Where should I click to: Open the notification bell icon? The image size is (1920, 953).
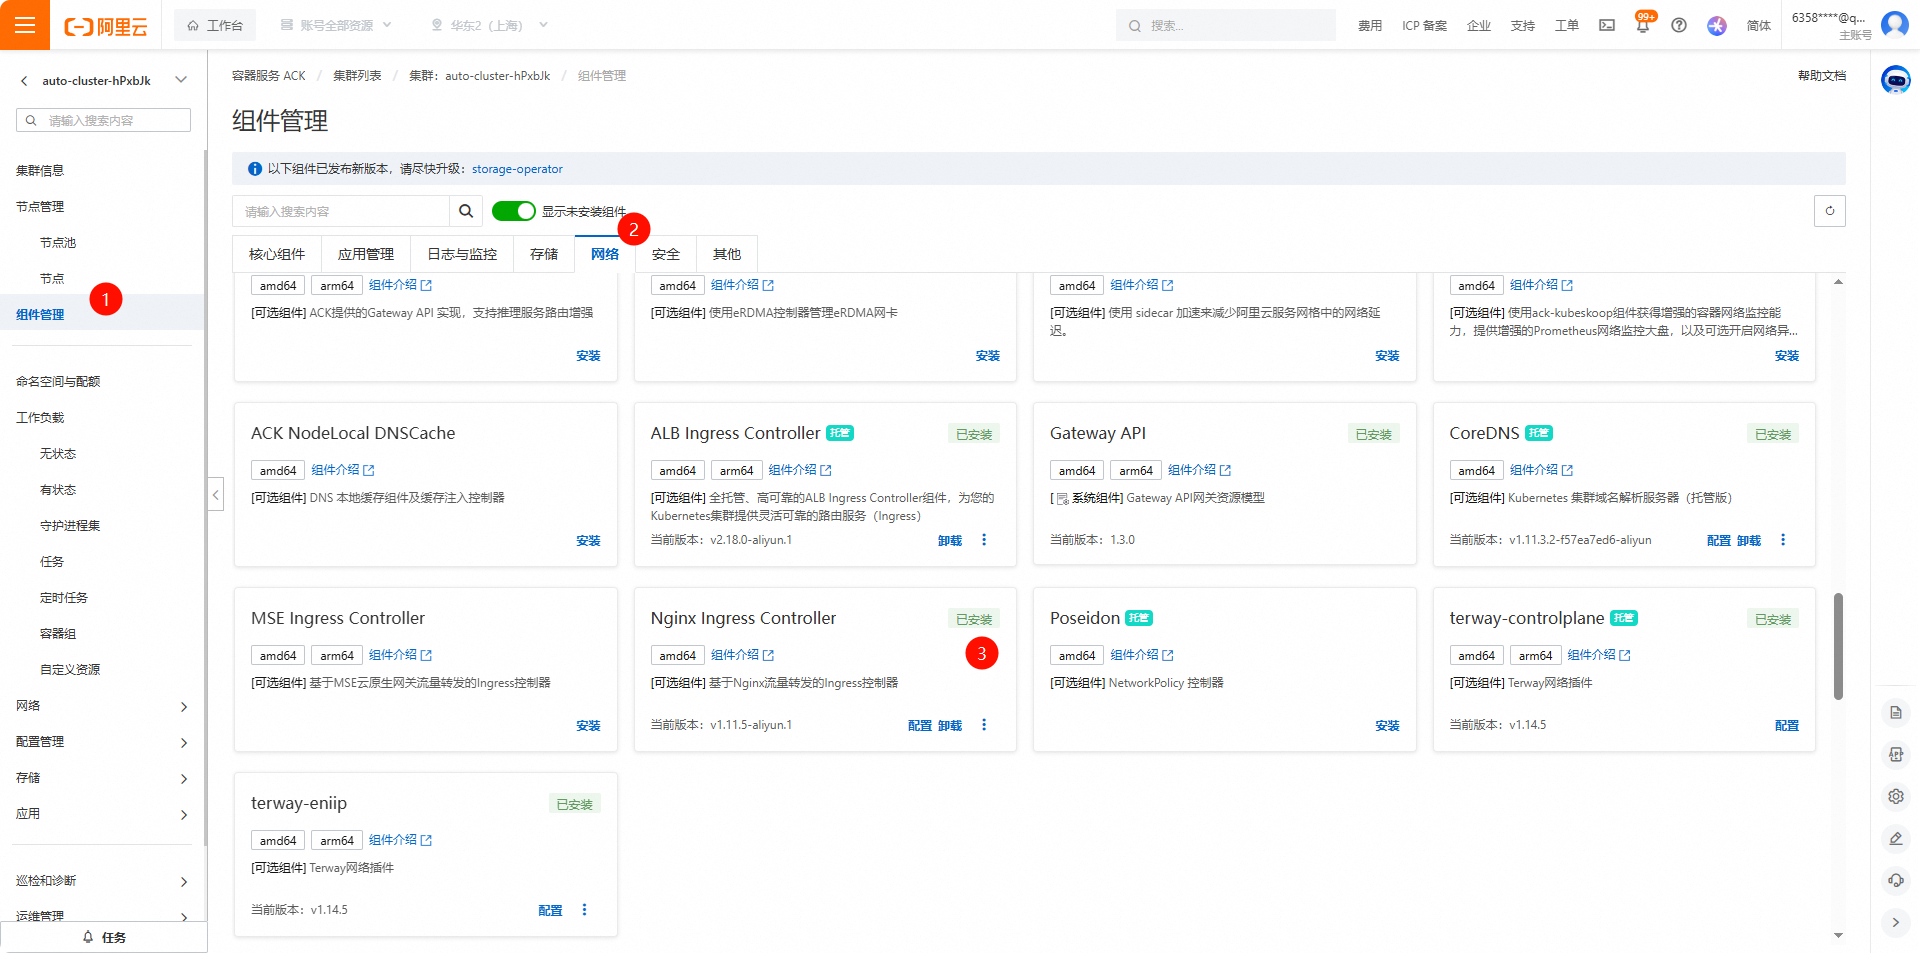pyautogui.click(x=1642, y=26)
